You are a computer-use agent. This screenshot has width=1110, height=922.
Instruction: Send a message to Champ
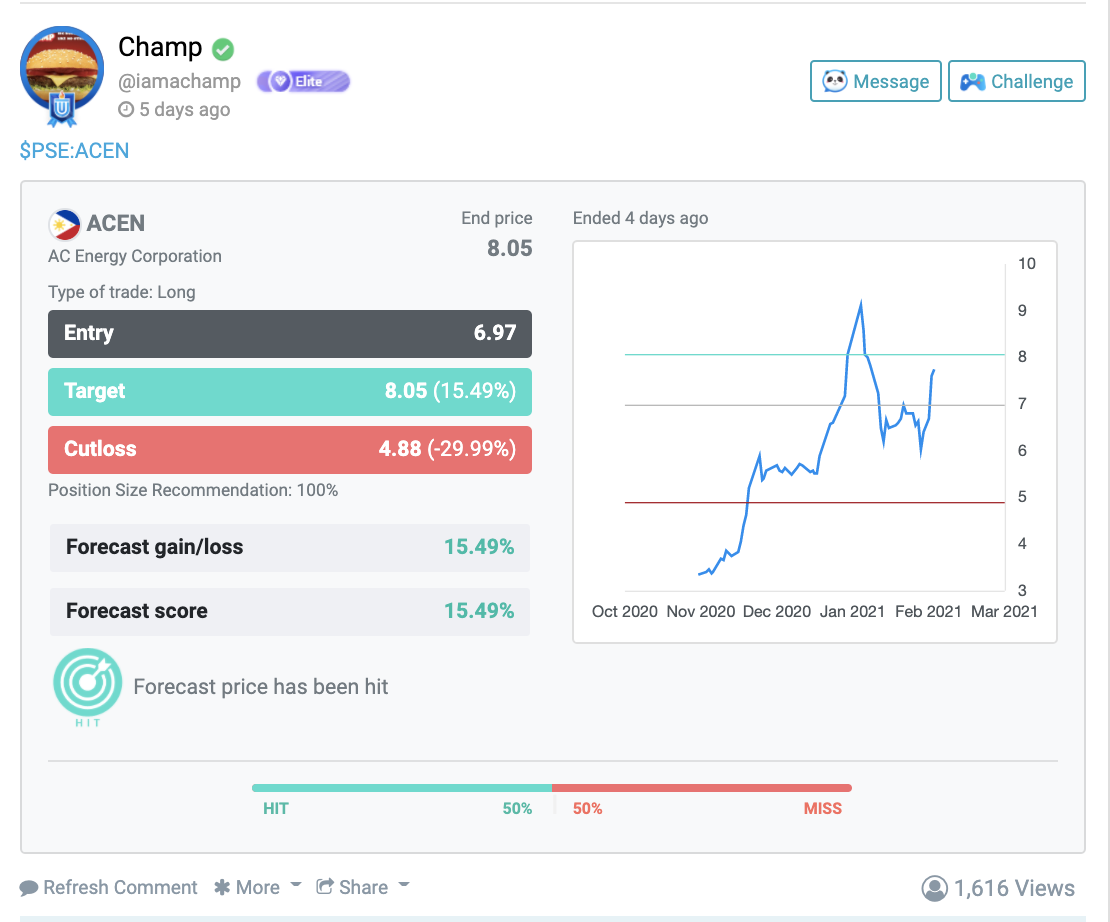pyautogui.click(x=876, y=81)
